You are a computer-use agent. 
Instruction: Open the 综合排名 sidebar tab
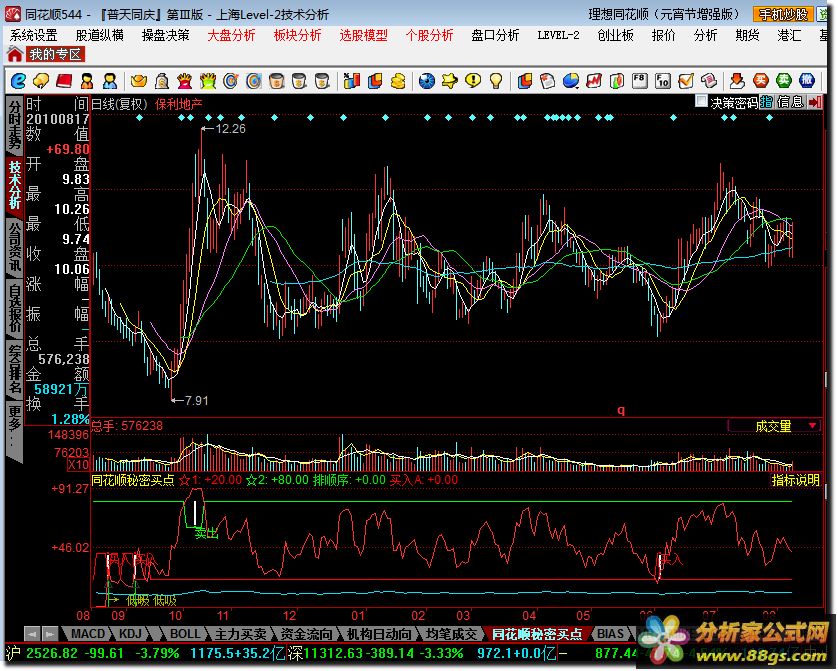(x=14, y=369)
